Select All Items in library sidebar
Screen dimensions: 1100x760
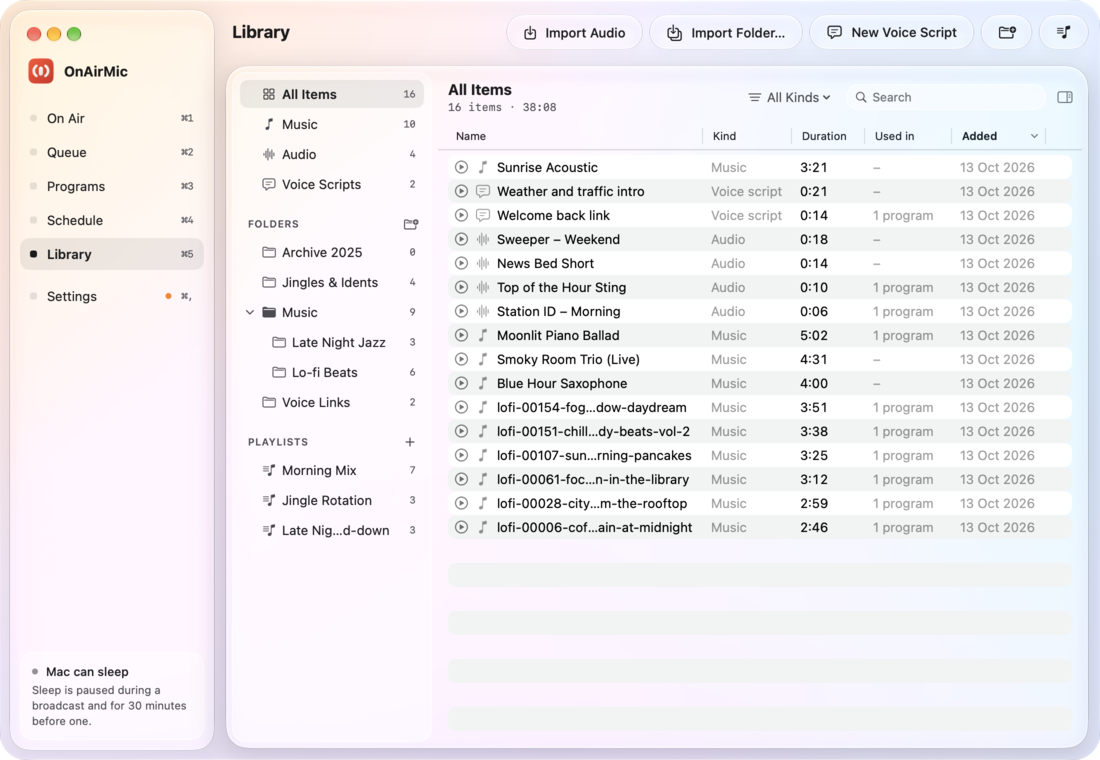[332, 94]
